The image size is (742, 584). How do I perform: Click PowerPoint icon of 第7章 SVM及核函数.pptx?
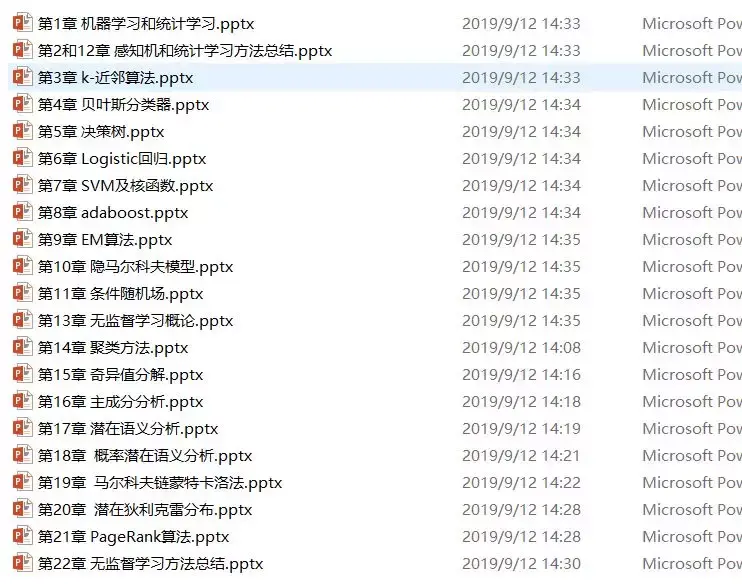(x=22, y=185)
